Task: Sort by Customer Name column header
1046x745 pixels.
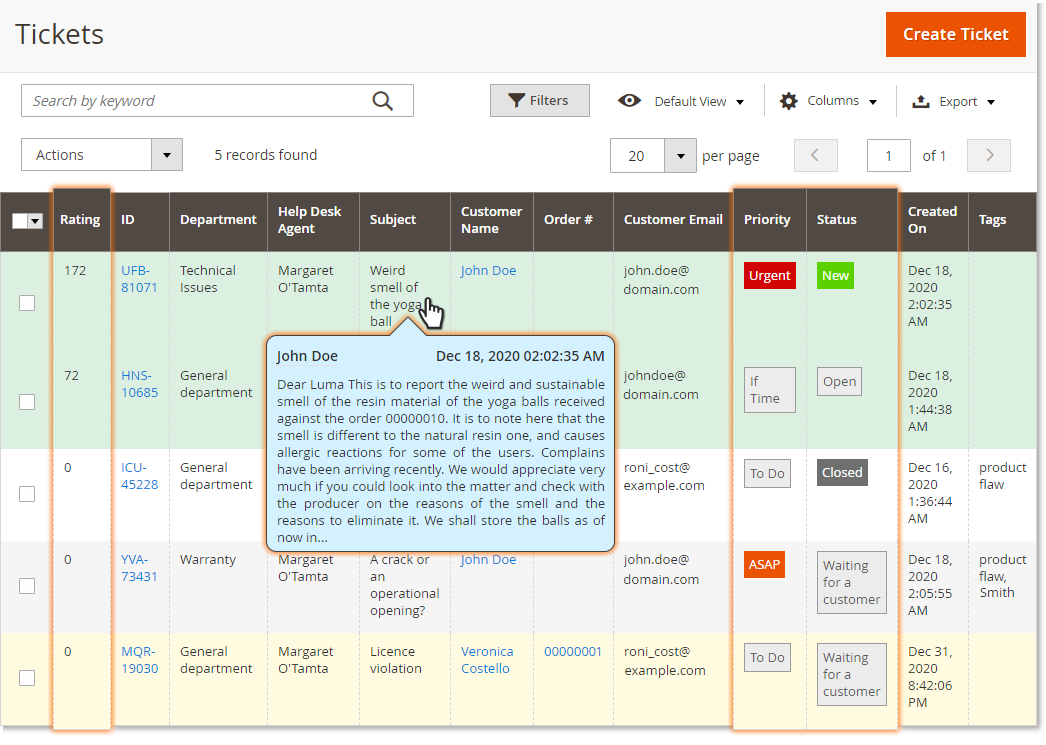Action: (492, 220)
